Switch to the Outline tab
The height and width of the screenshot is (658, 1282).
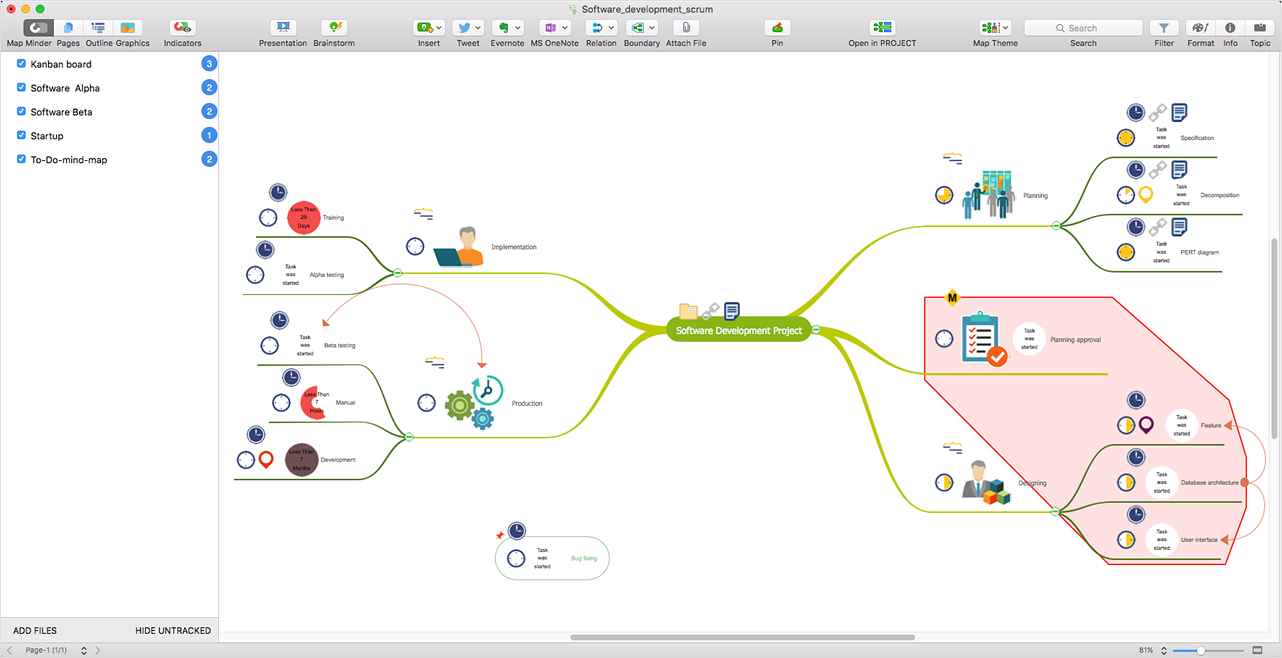pyautogui.click(x=98, y=28)
